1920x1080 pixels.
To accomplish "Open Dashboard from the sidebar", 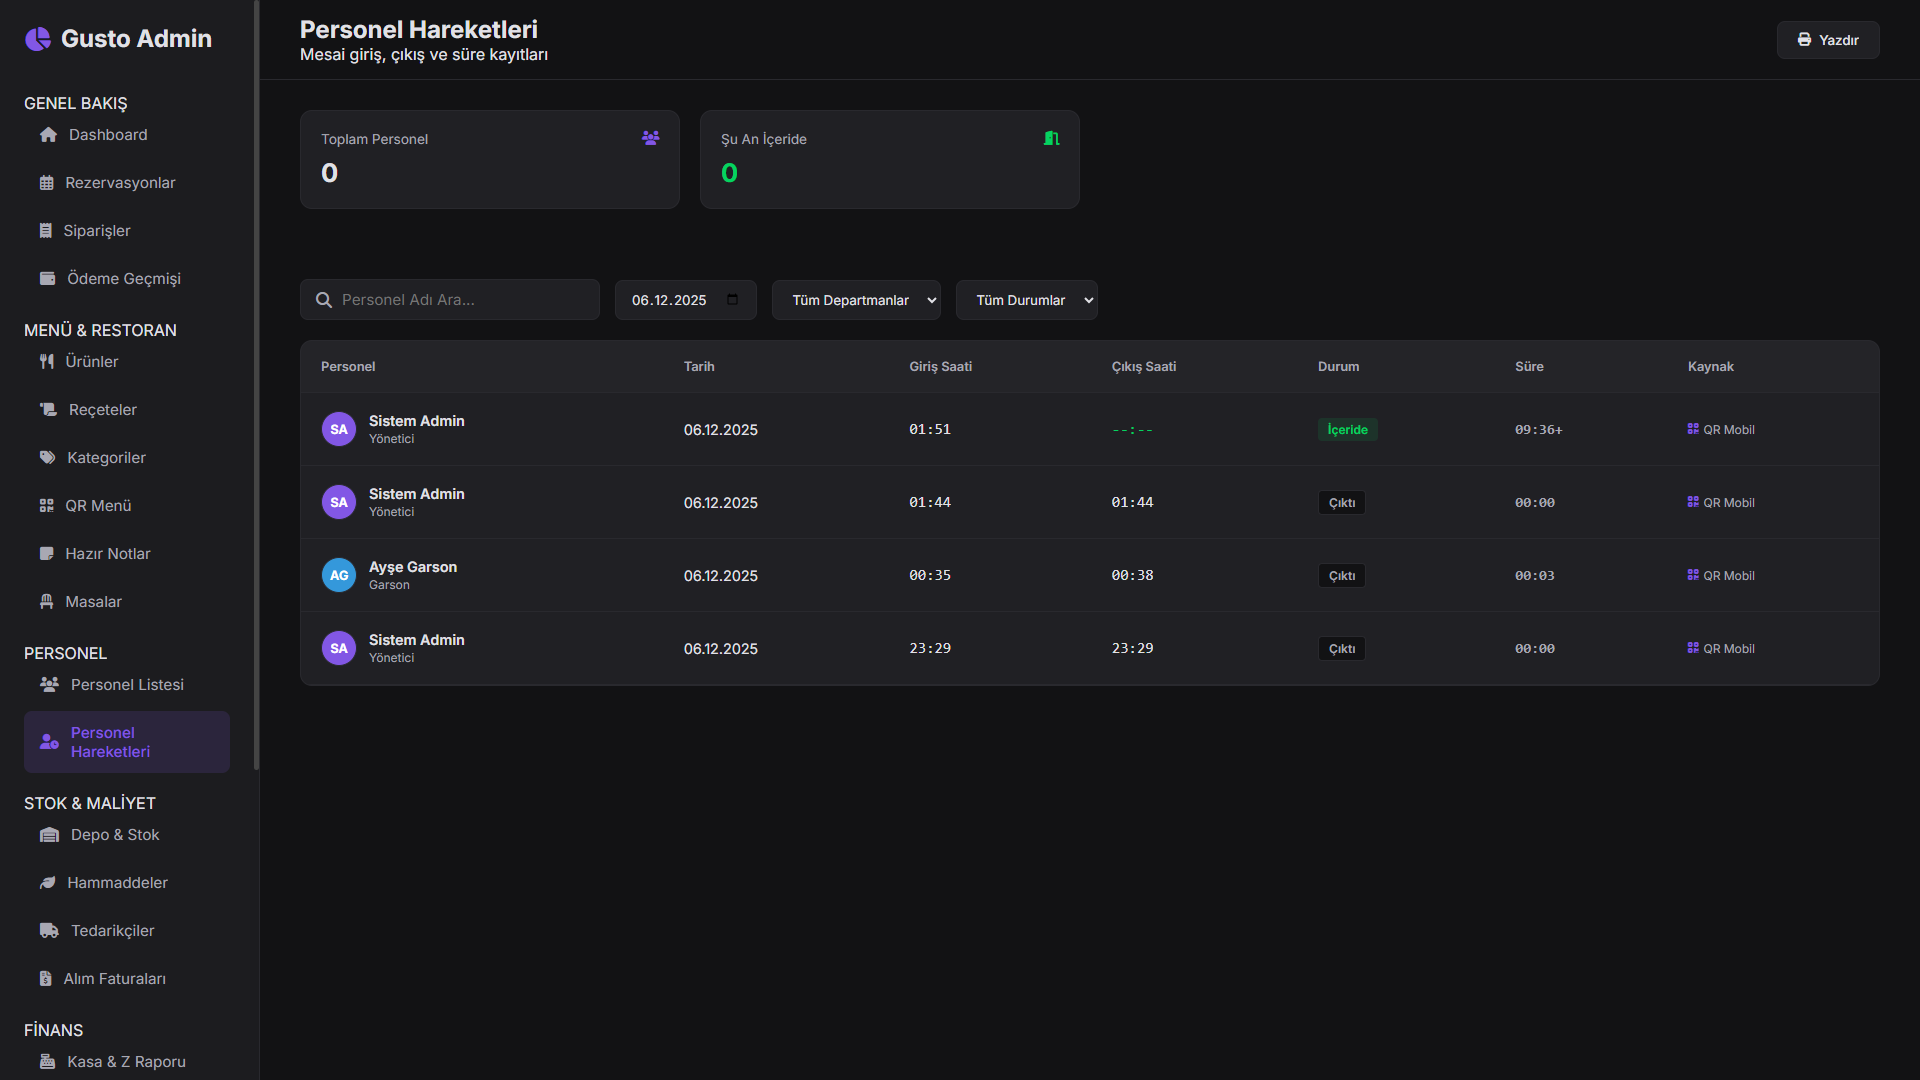I will tap(127, 135).
